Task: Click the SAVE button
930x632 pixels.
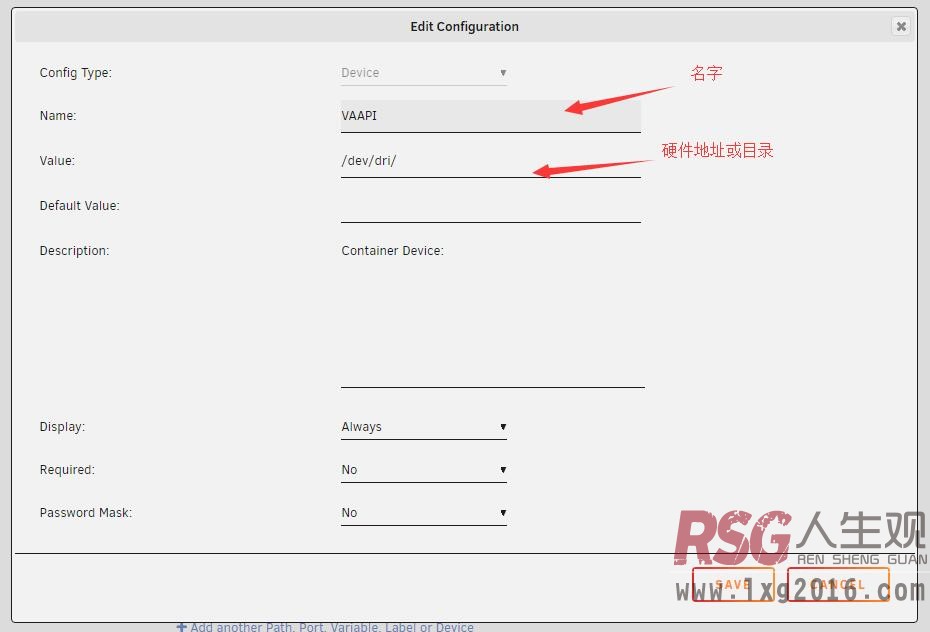Action: pos(733,585)
